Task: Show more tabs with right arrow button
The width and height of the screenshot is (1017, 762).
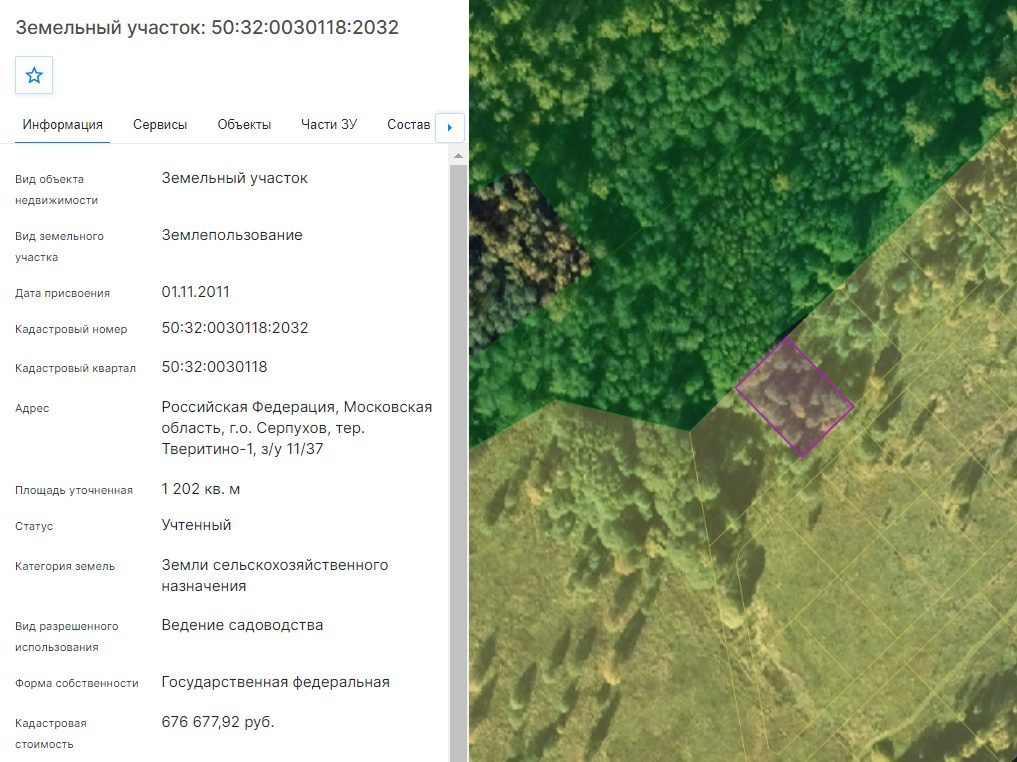Action: [450, 127]
